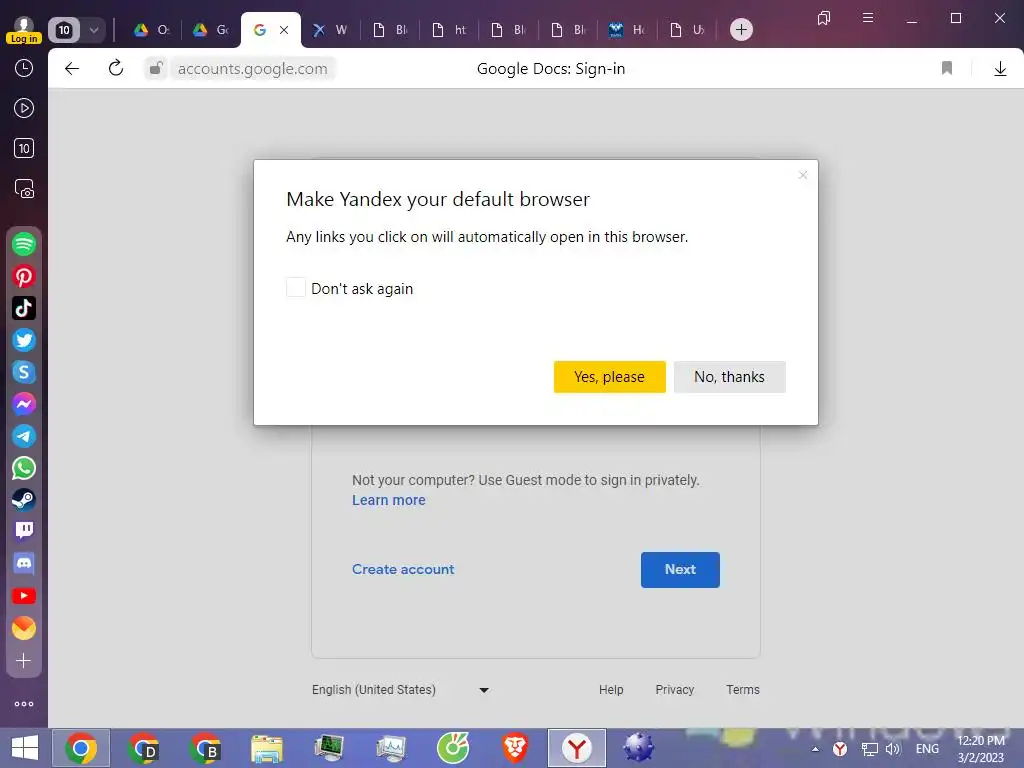Viewport: 1024px width, 768px height.
Task: Go back to the previous page
Action: click(72, 69)
